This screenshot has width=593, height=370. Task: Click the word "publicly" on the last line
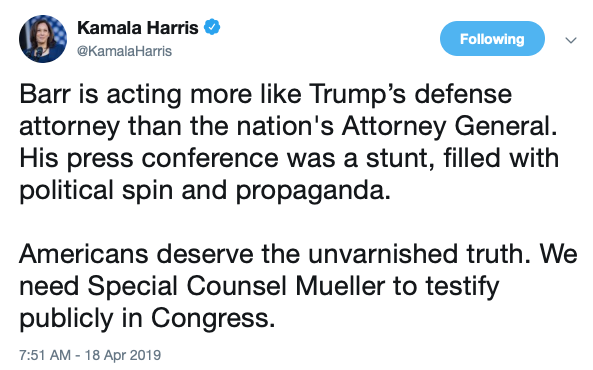point(66,319)
